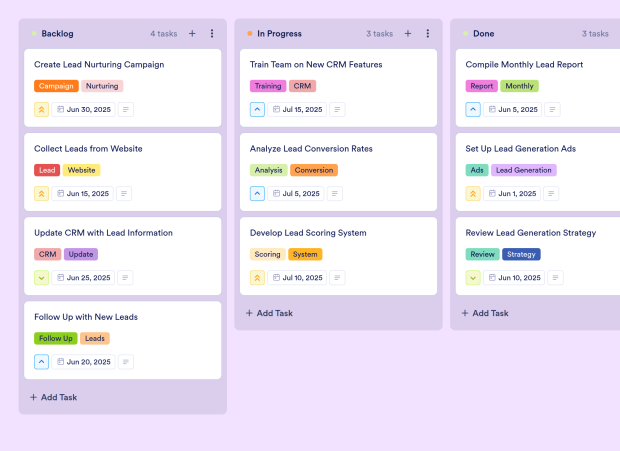Click priority icon on Train Team card

pyautogui.click(x=257, y=109)
